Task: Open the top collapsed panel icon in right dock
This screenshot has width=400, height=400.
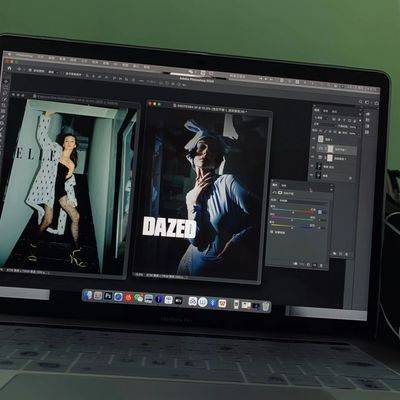Action: click(368, 114)
